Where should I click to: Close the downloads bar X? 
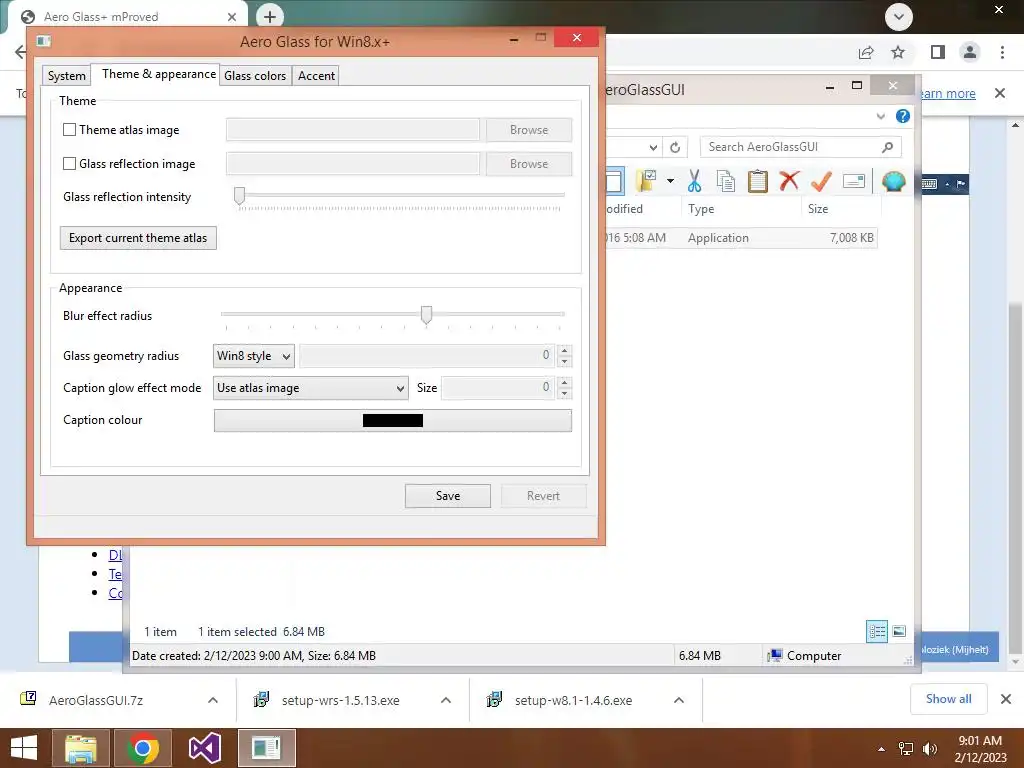(x=1006, y=699)
